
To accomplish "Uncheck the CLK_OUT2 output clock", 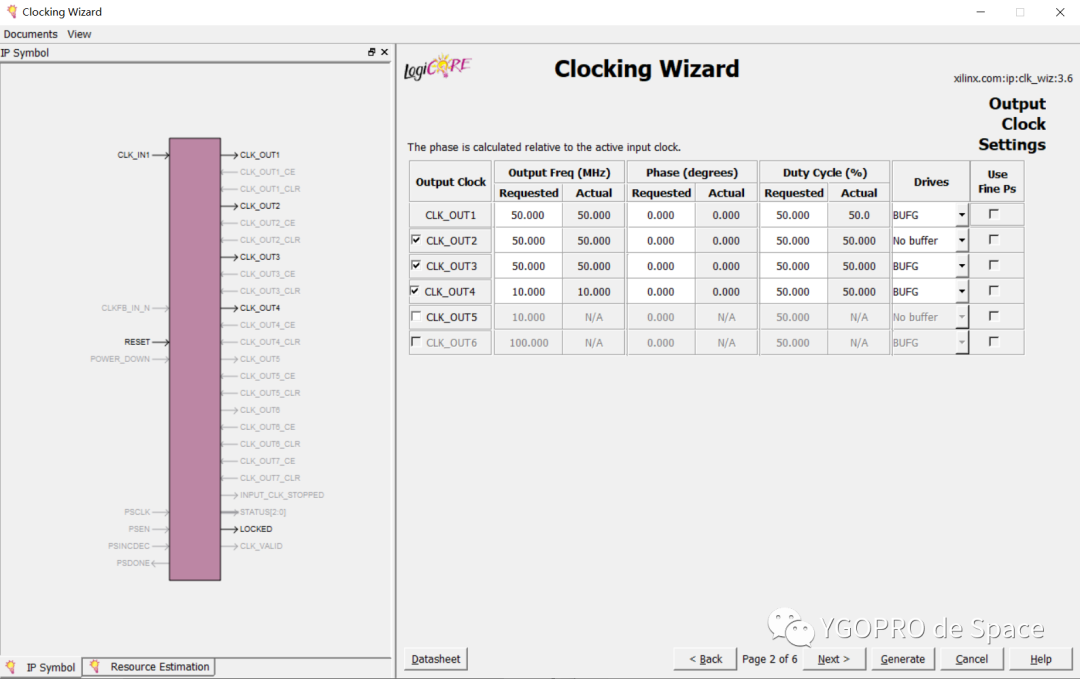I will [x=416, y=240].
